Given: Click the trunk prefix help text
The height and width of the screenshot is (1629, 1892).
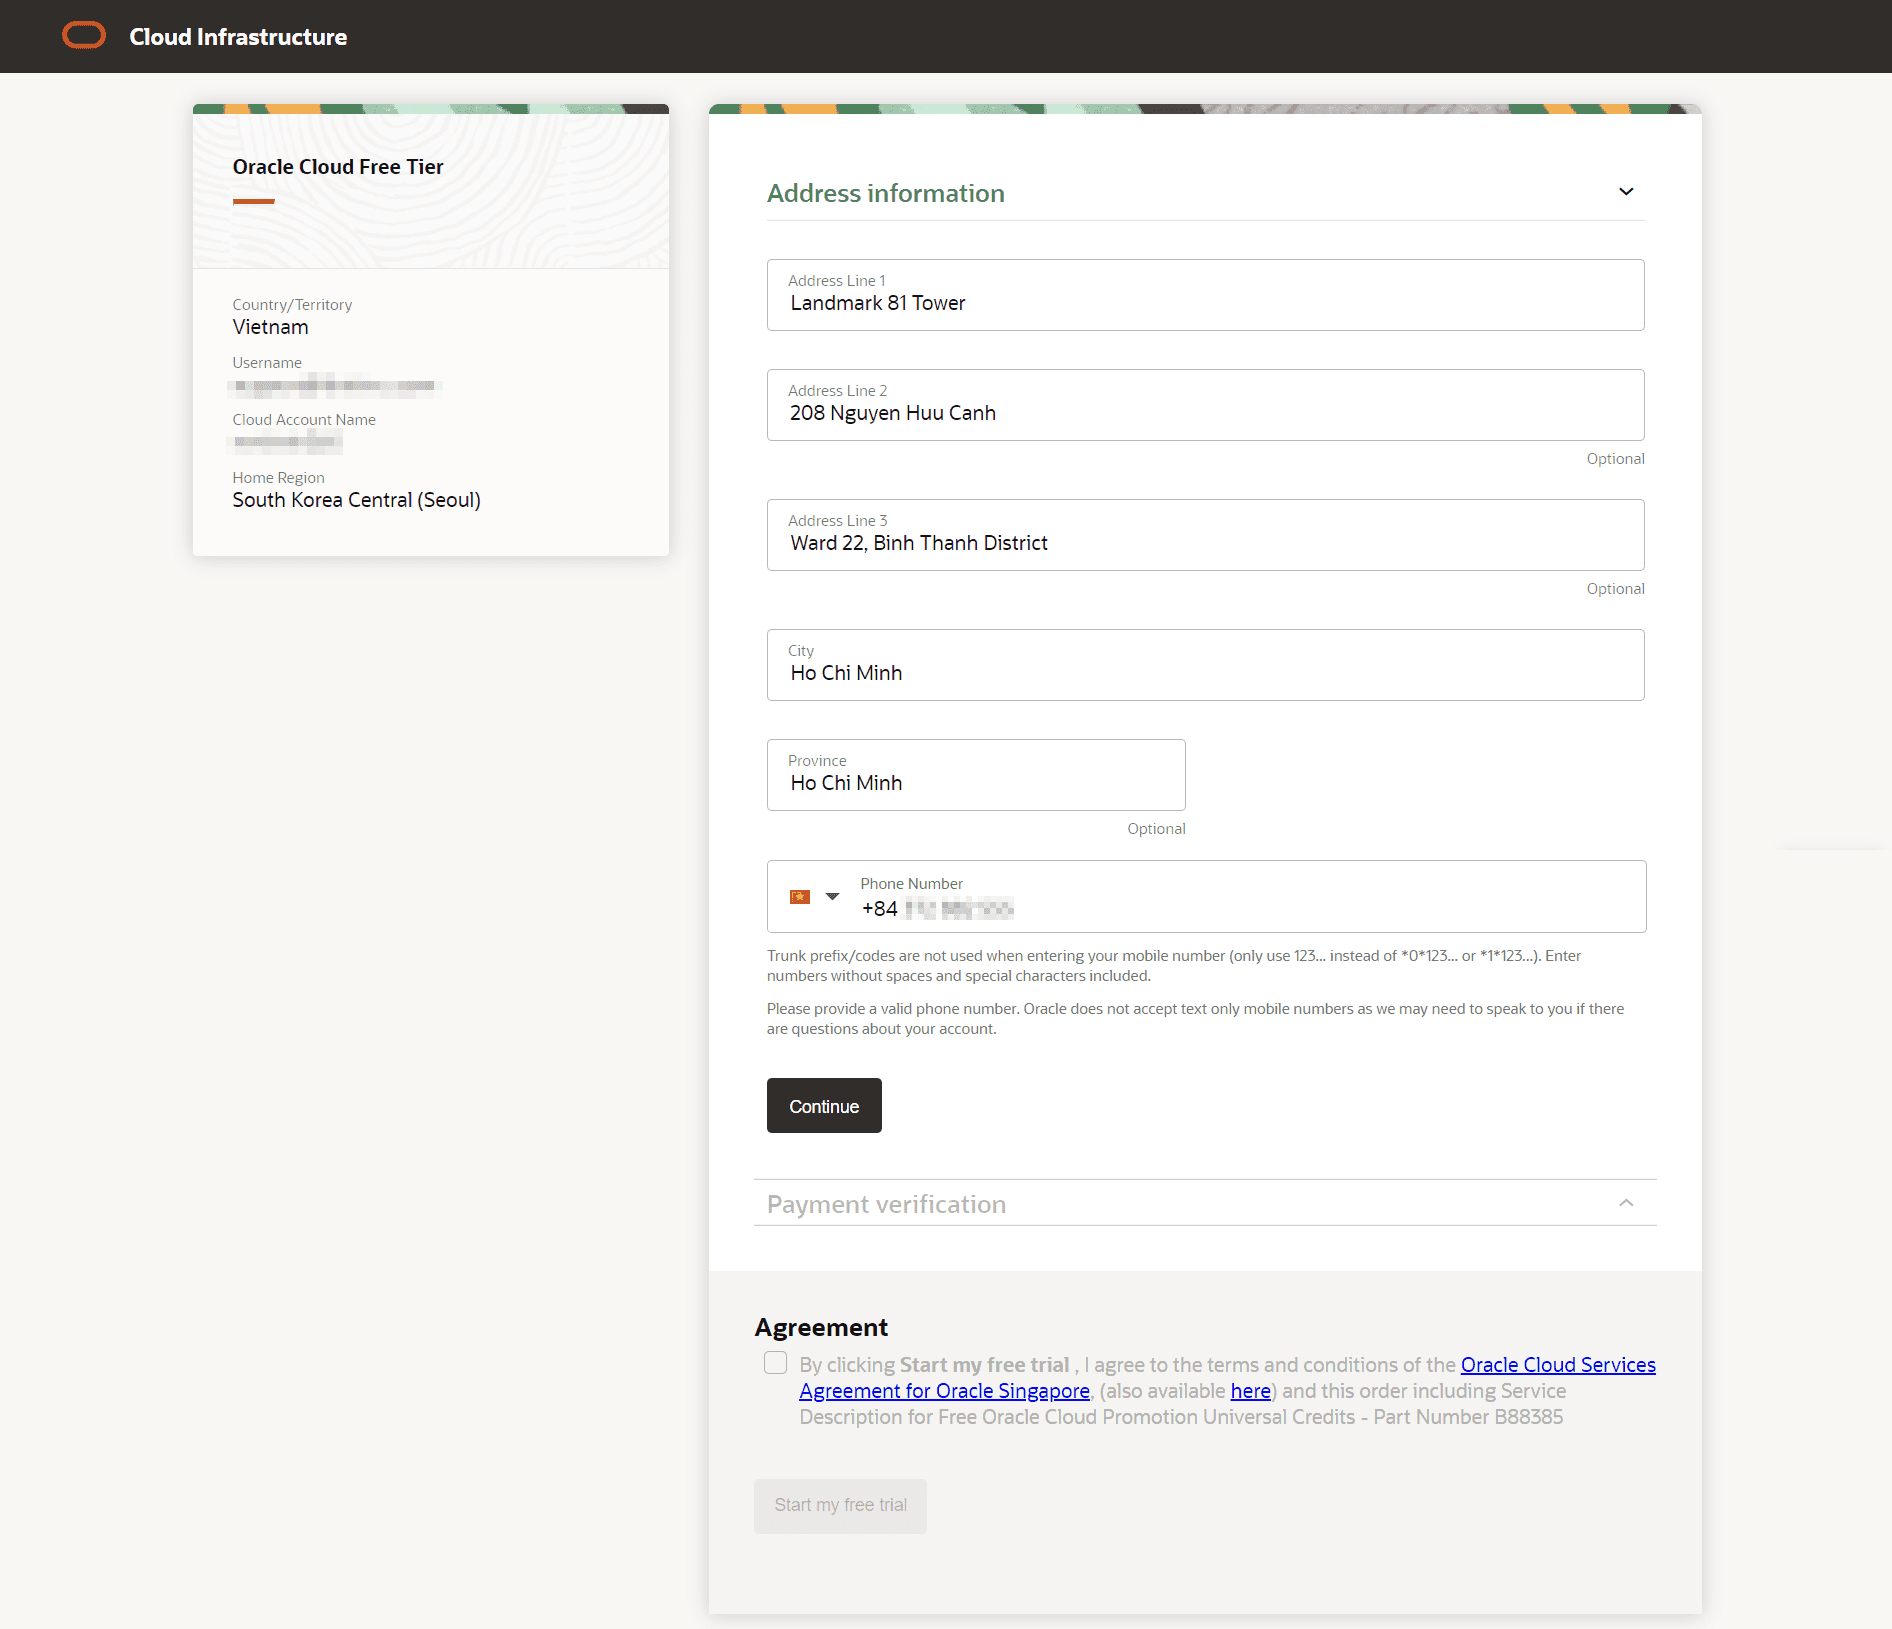Looking at the screenshot, I should (x=1174, y=966).
